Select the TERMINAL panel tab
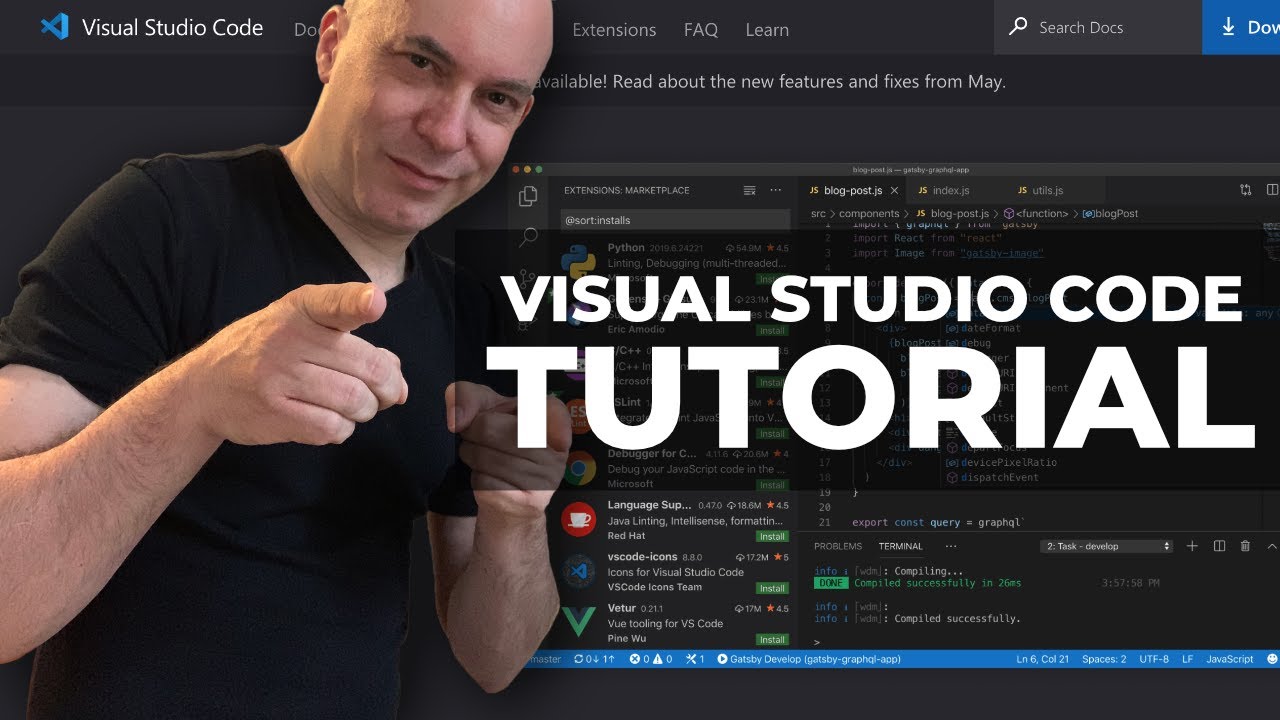 tap(900, 546)
